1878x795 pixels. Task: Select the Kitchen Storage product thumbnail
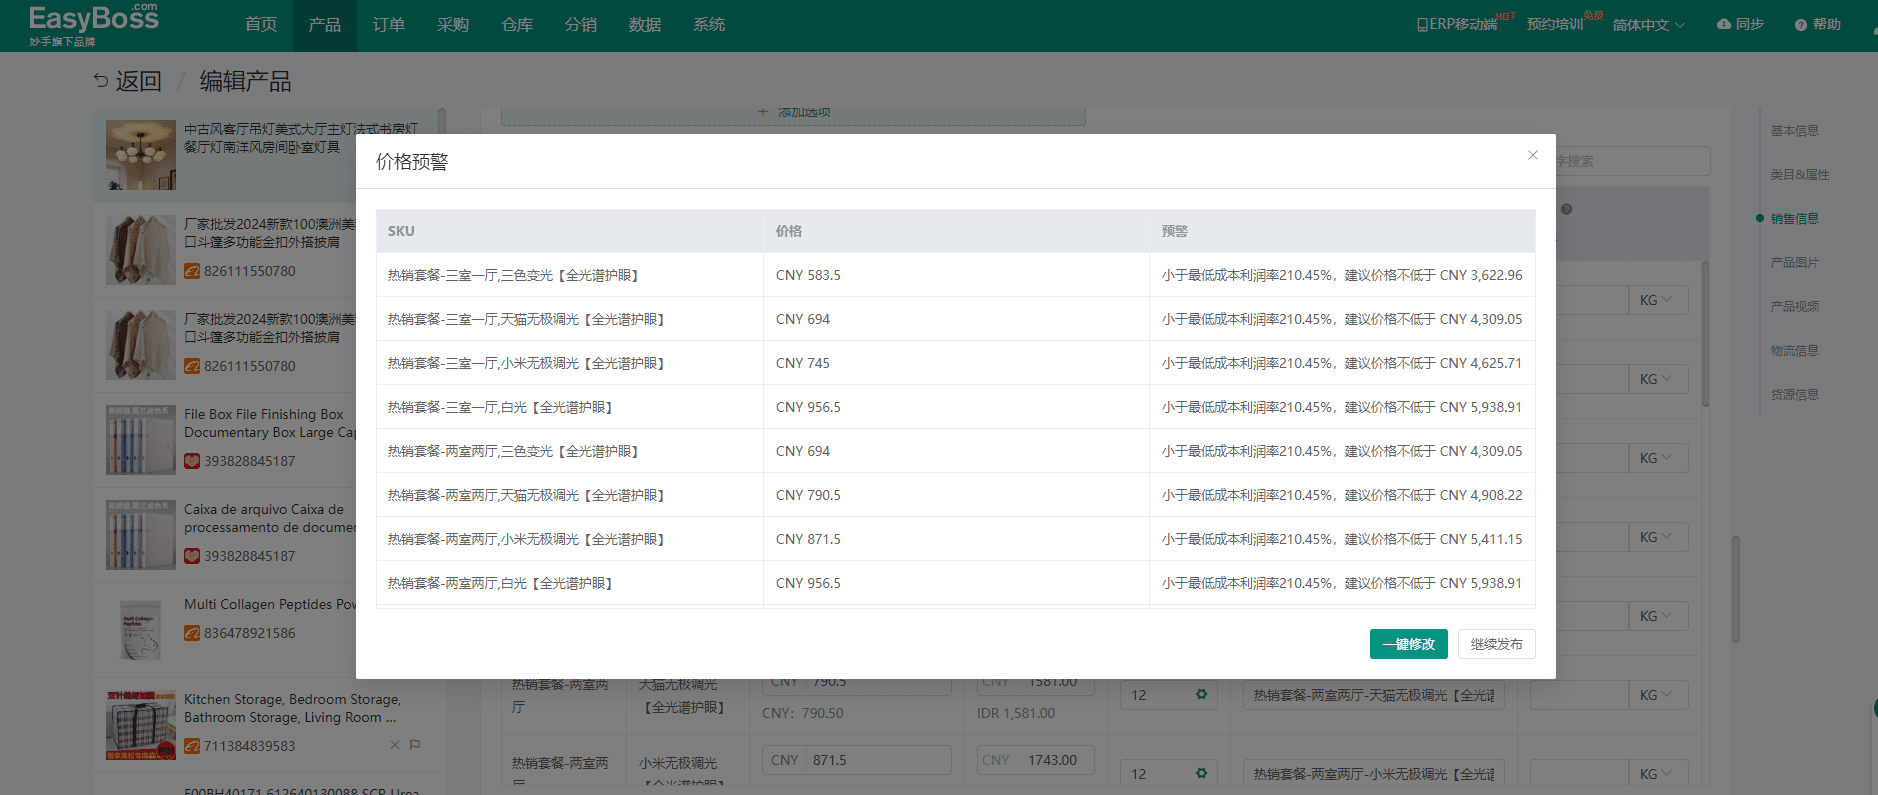[x=141, y=725]
